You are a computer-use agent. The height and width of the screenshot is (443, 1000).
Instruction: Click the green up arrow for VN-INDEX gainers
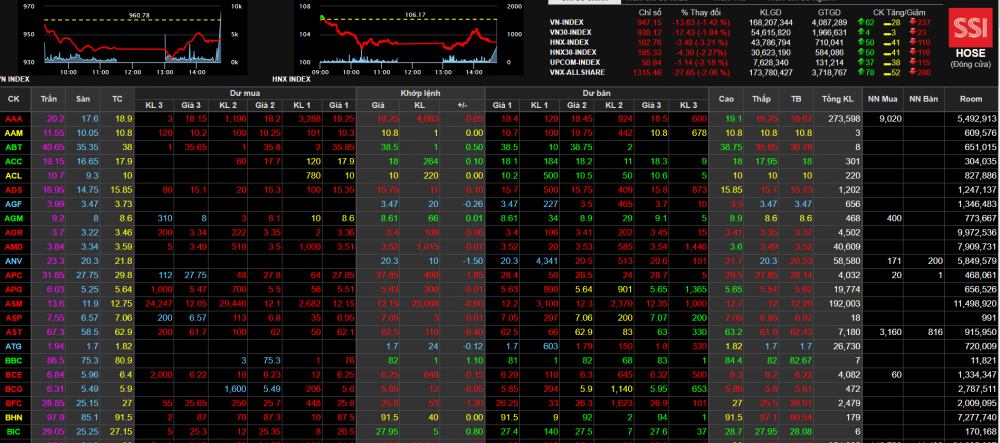862,21
